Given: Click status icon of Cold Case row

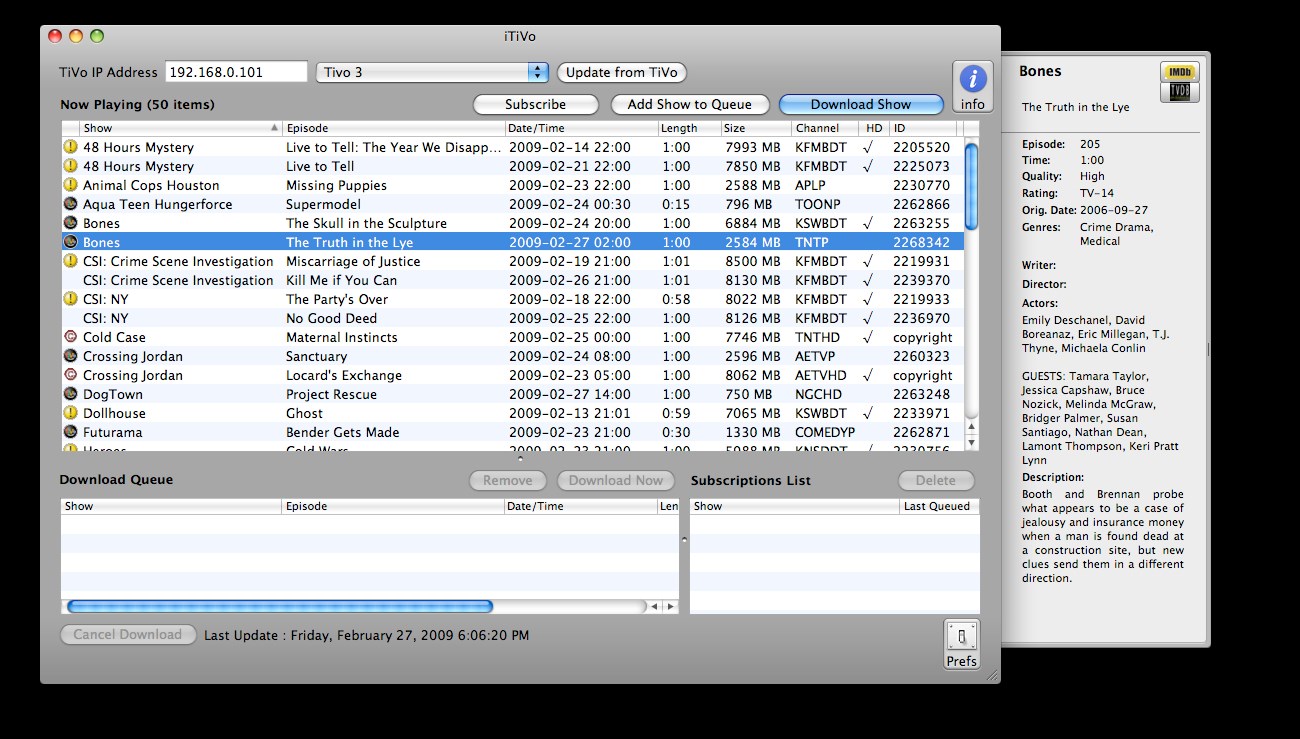Looking at the screenshot, I should (71, 337).
